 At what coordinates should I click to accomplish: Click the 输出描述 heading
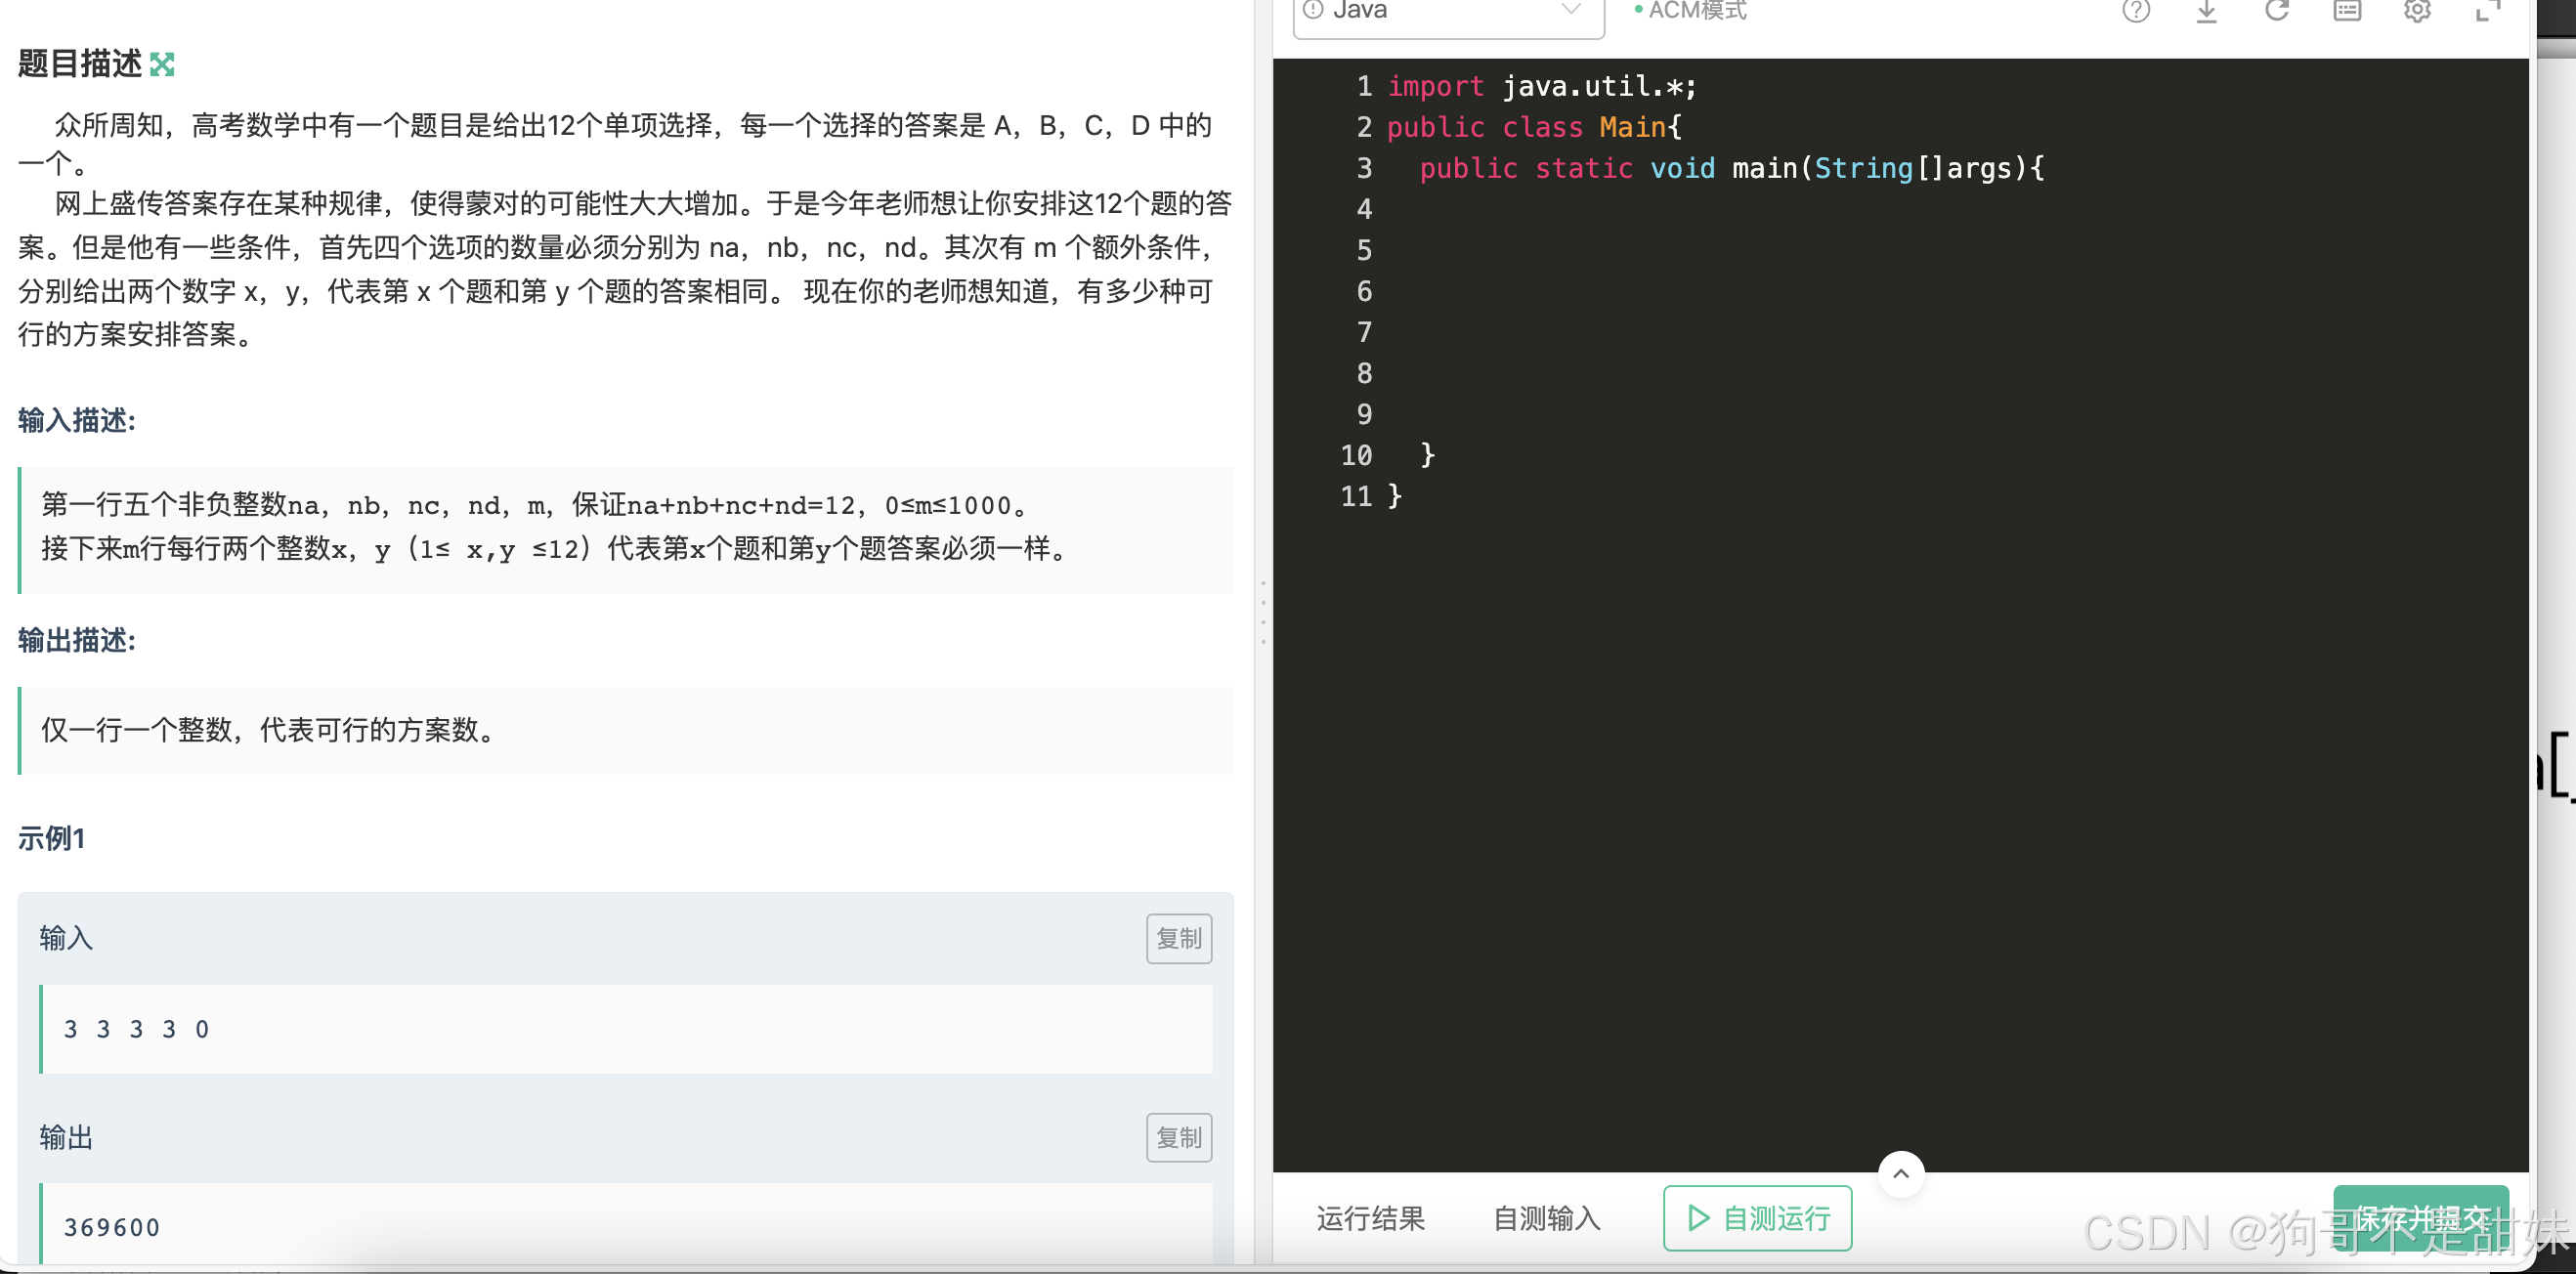tap(76, 640)
